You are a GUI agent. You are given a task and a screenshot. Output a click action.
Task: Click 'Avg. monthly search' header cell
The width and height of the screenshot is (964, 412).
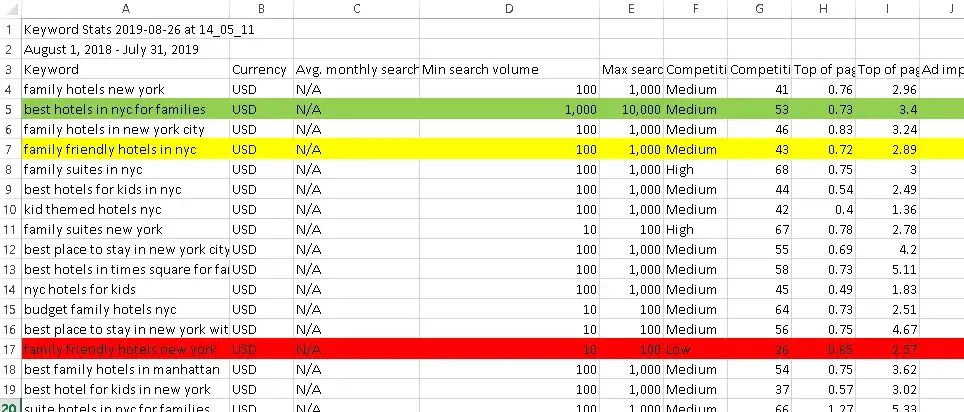(357, 69)
